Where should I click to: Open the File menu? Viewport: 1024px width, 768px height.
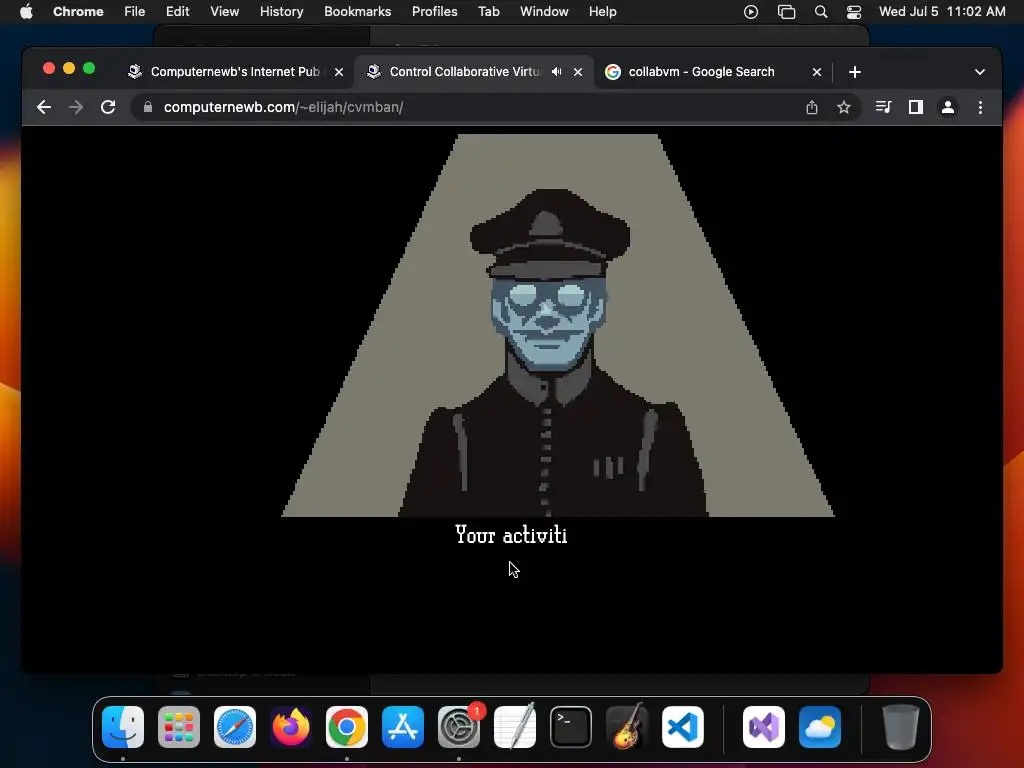pos(135,12)
